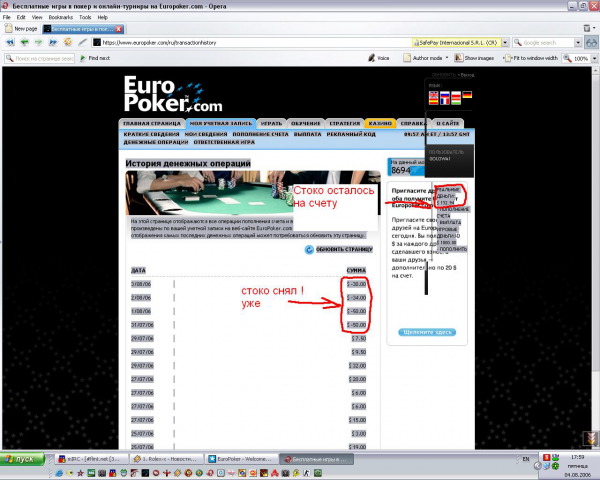Click the wand icon beside Reload
This screenshot has width=600, height=480.
82,42
